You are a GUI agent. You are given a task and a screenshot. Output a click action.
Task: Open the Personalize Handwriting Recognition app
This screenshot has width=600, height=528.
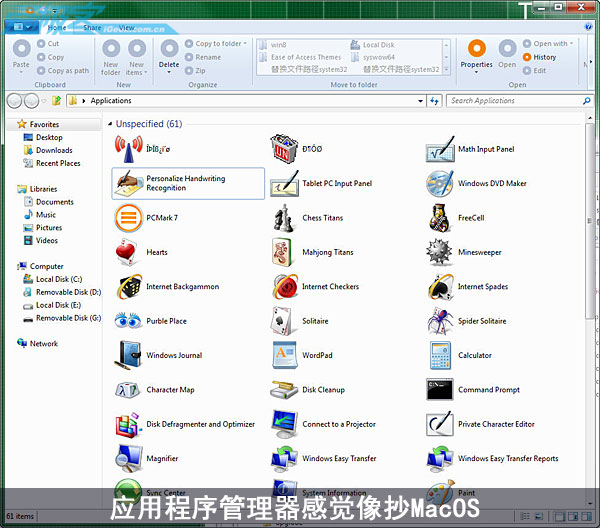(188, 183)
